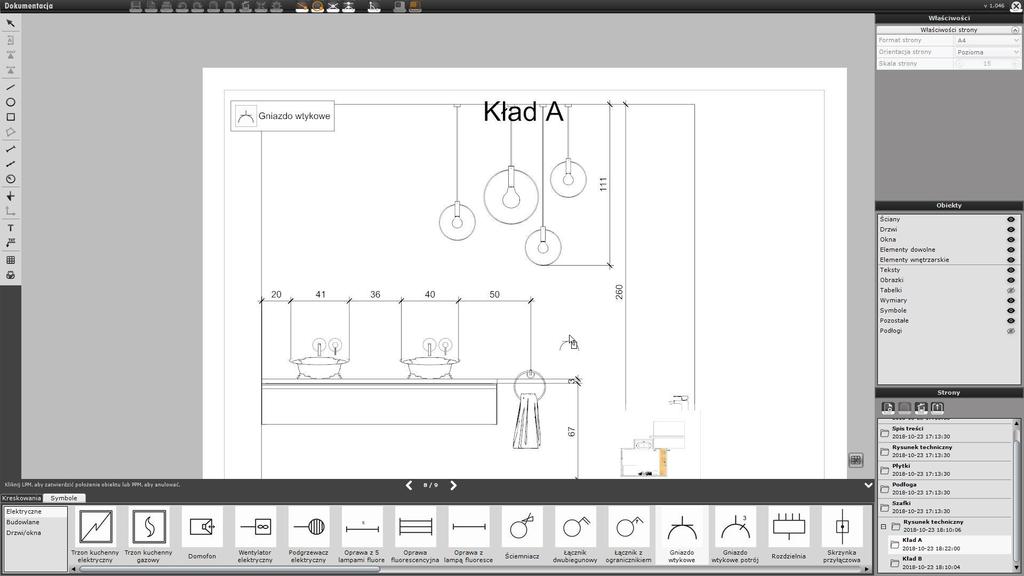Collapse the bottom symbols panel with chevron
The image size is (1024, 576).
click(x=867, y=485)
